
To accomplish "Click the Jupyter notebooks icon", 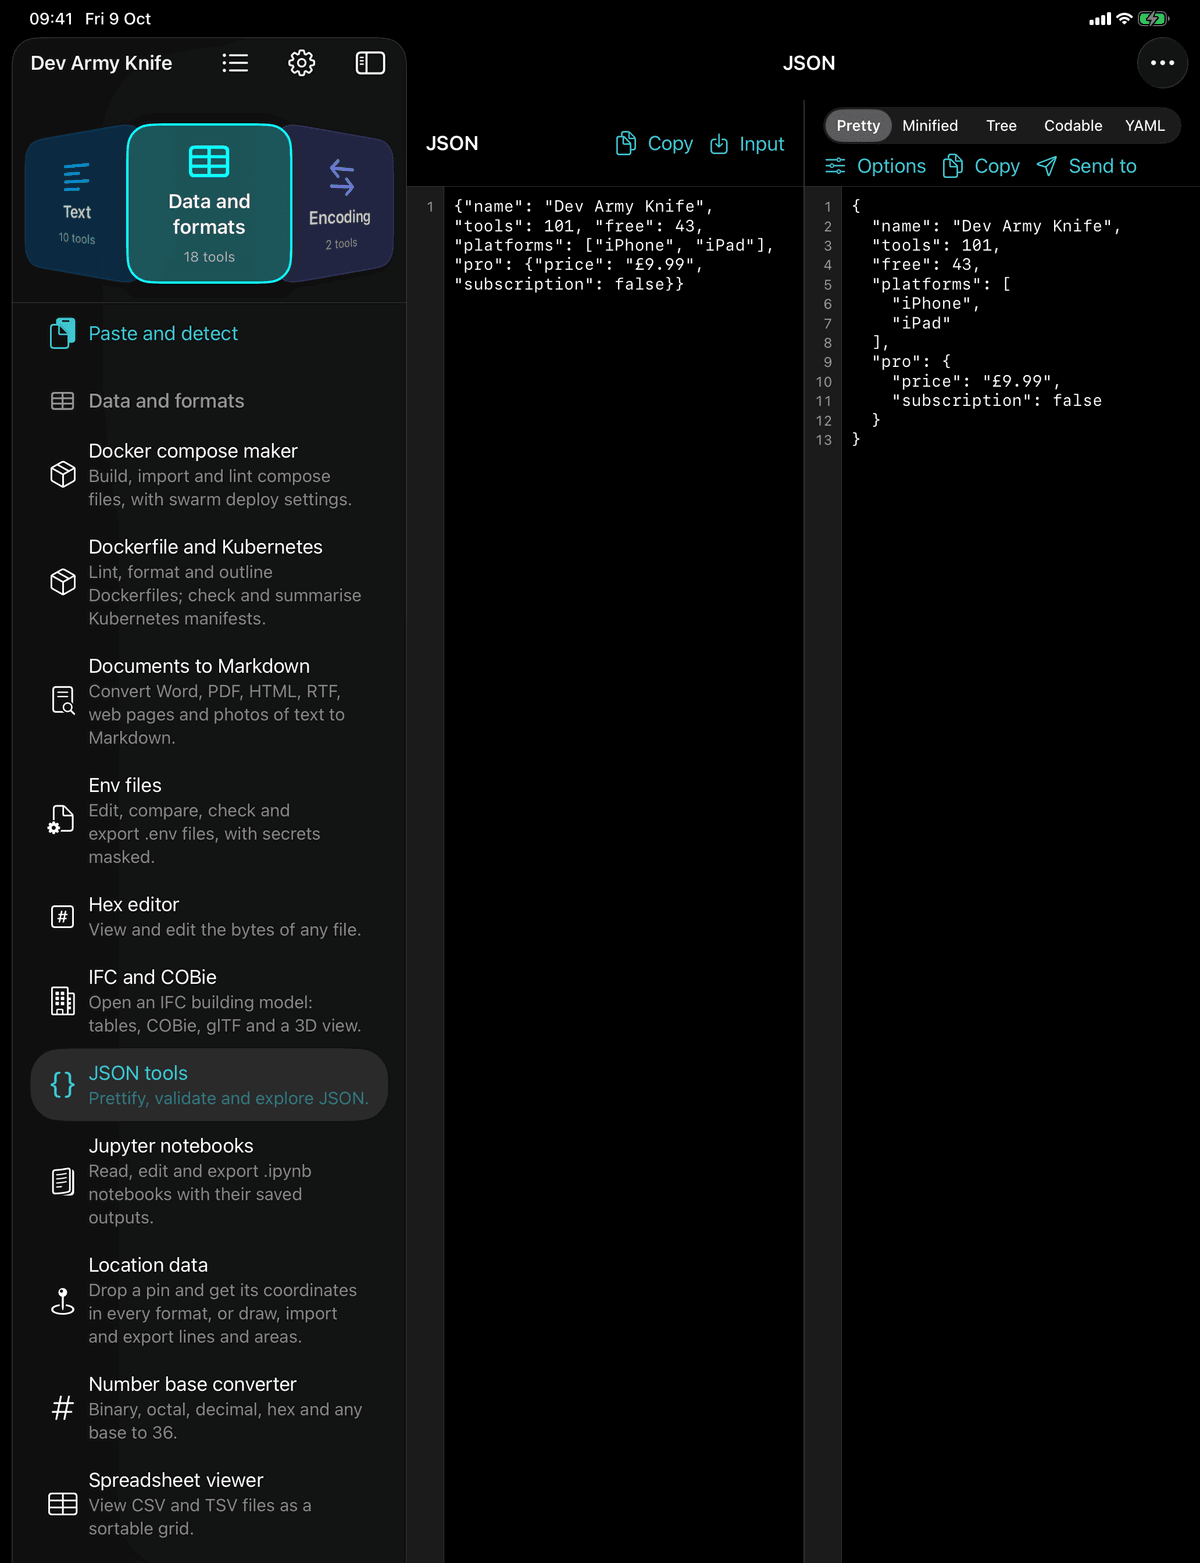I will pyautogui.click(x=62, y=1181).
